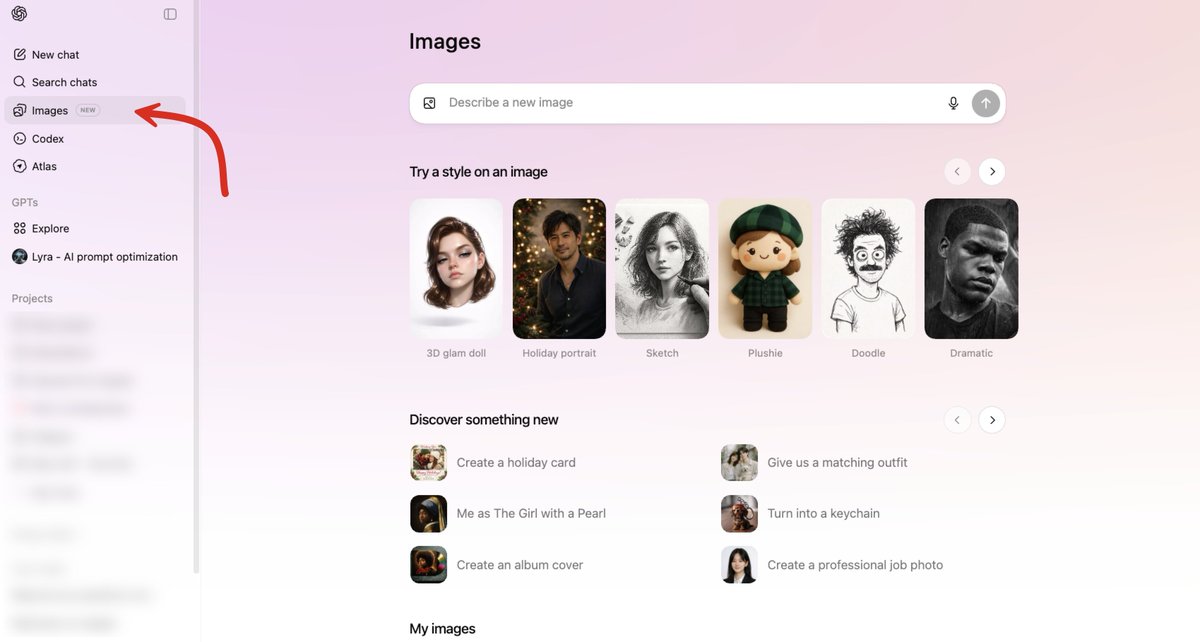The height and width of the screenshot is (642, 1200).
Task: Click the Lyra GPT avatar icon
Action: (x=20, y=257)
